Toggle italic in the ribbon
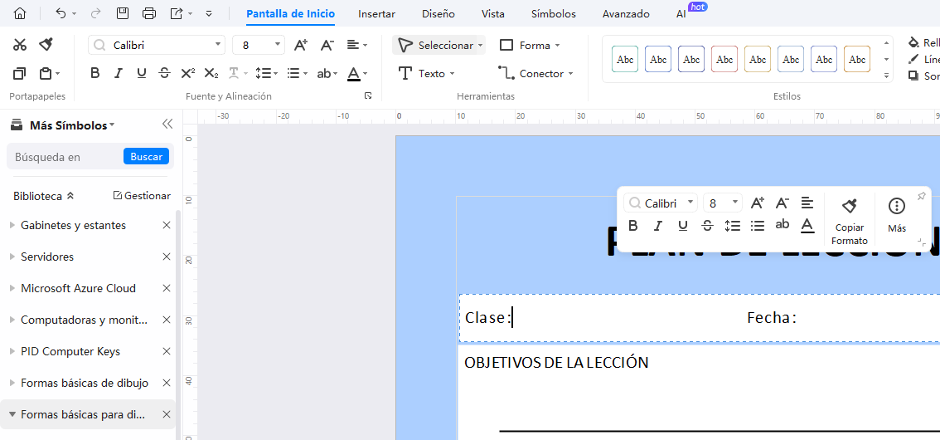The image size is (941, 441). pos(118,73)
